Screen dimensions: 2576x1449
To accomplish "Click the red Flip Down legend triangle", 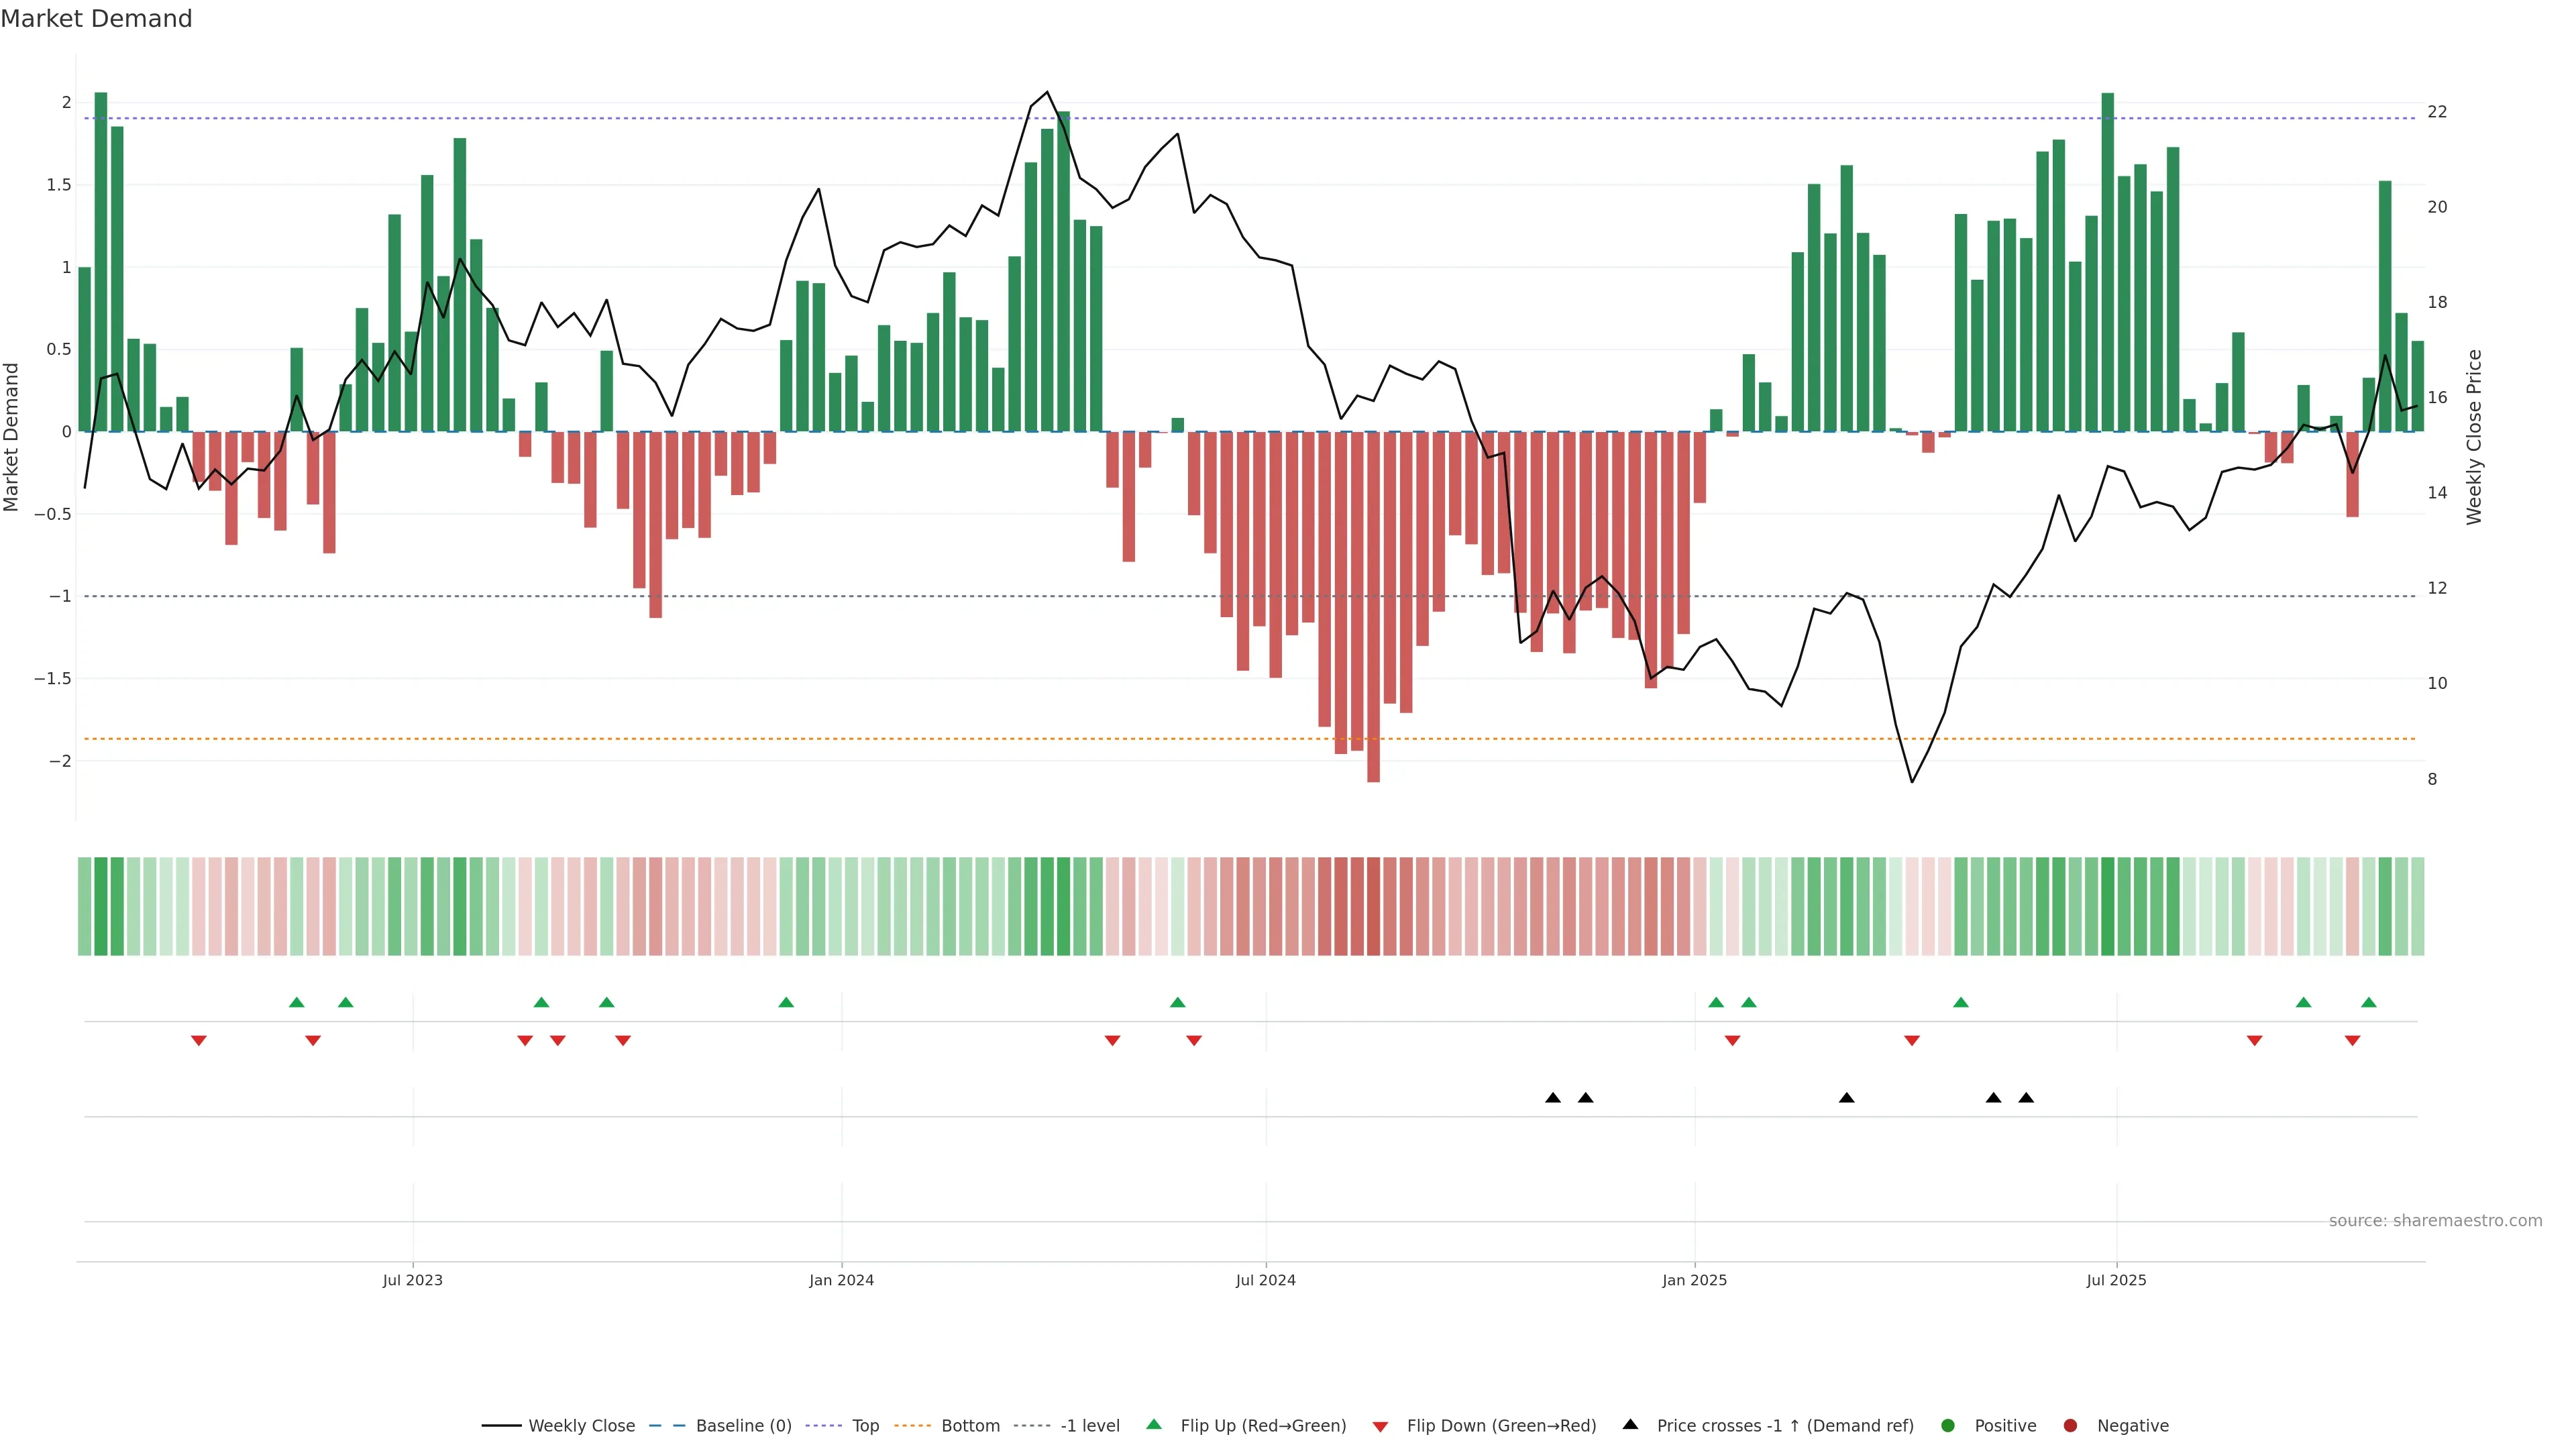I will pos(1380,1427).
